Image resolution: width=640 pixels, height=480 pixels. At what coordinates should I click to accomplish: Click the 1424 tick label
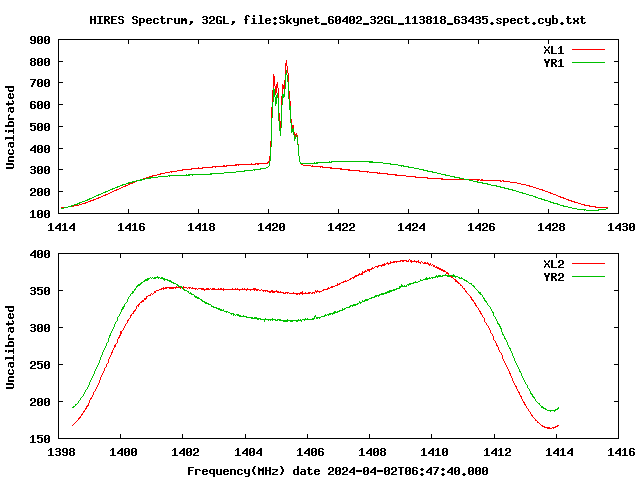click(411, 227)
